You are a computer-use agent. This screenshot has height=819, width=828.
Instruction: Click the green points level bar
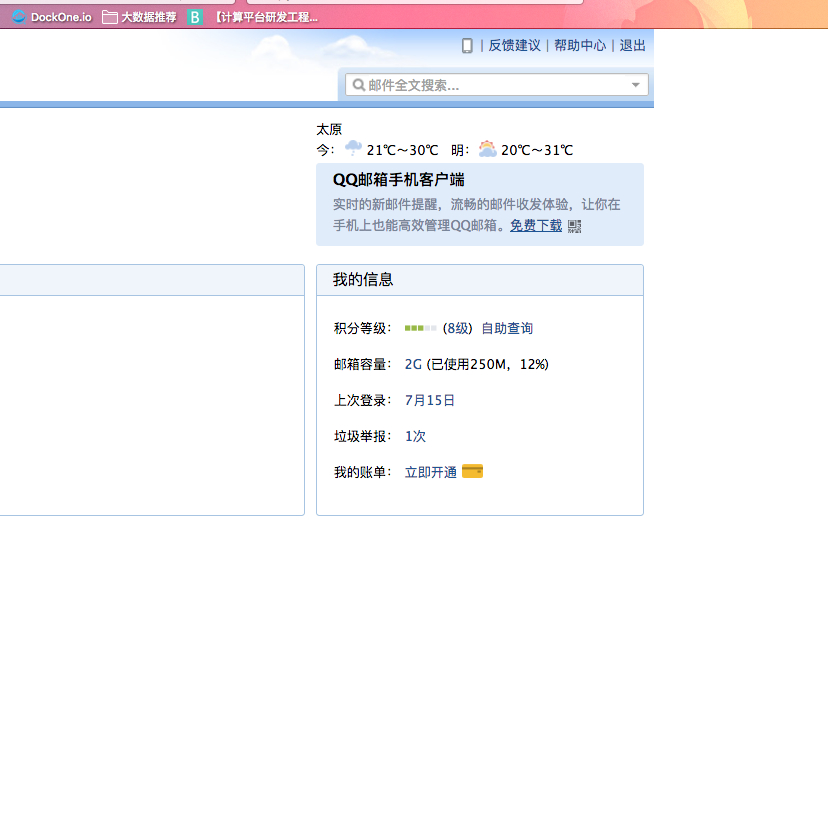(x=420, y=328)
